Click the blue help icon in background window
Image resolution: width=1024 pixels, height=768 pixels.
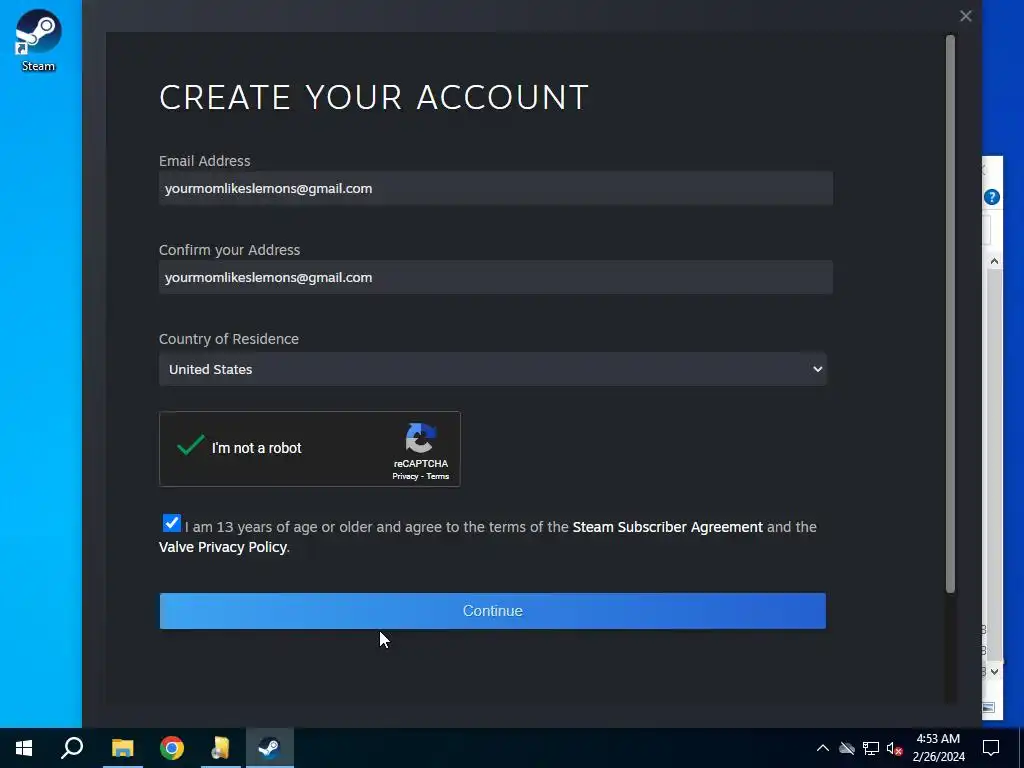pyautogui.click(x=991, y=197)
